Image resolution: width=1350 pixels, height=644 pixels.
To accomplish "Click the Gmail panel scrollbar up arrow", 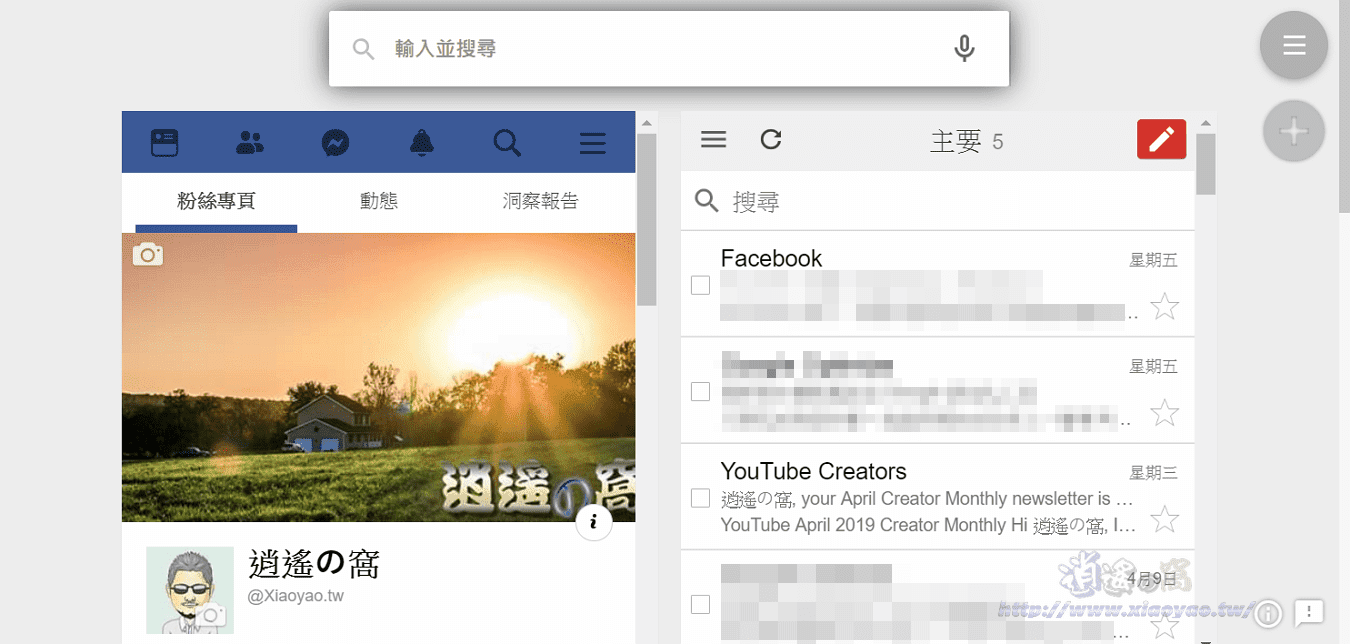I will [x=1206, y=123].
